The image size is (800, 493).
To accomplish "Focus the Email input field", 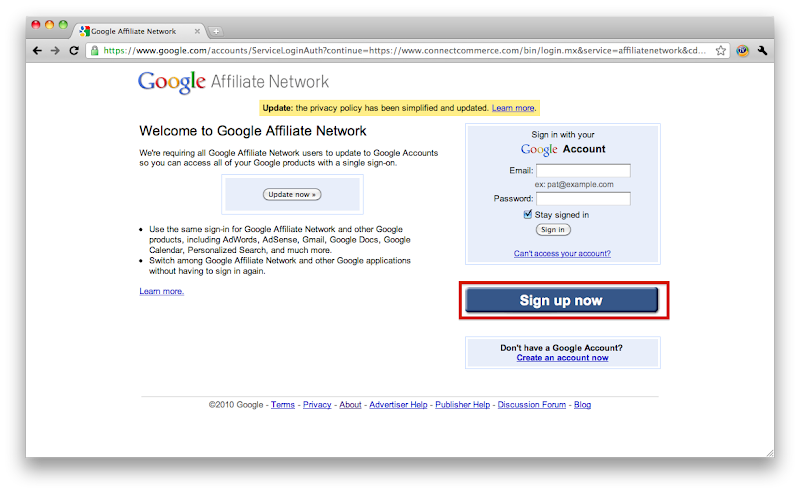I will tap(583, 170).
